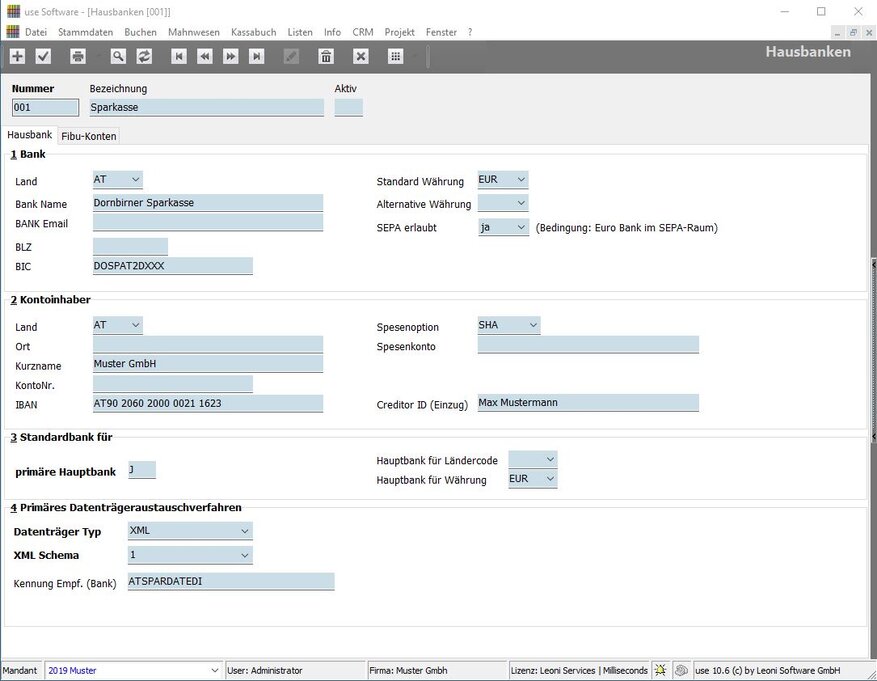Screen dimensions: 877x681
Task: Click the primäre Hauptbank flag field
Action: pyautogui.click(x=142, y=470)
